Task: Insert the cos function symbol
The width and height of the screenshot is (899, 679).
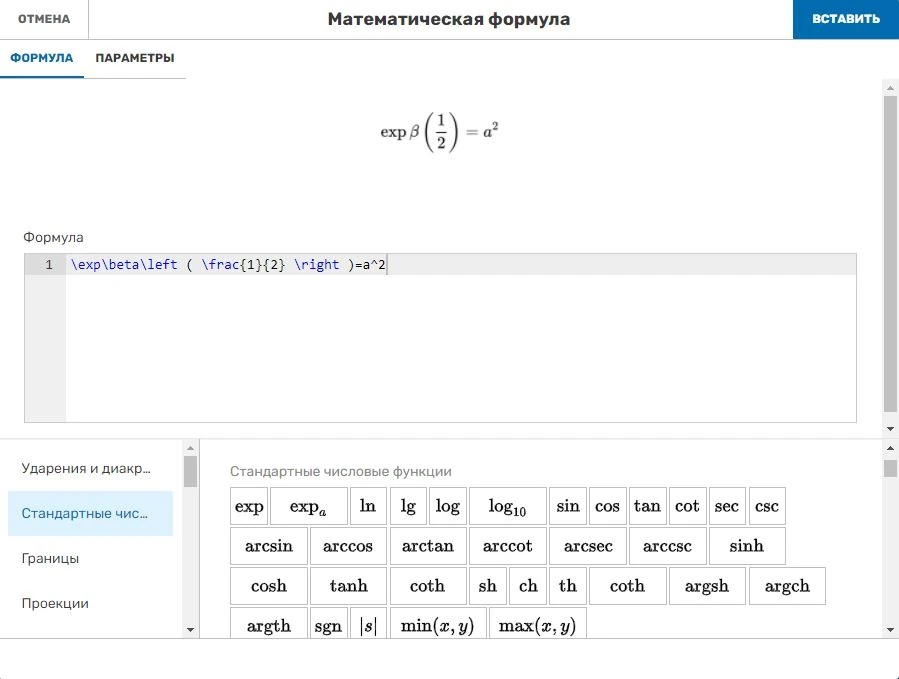Action: (608, 506)
